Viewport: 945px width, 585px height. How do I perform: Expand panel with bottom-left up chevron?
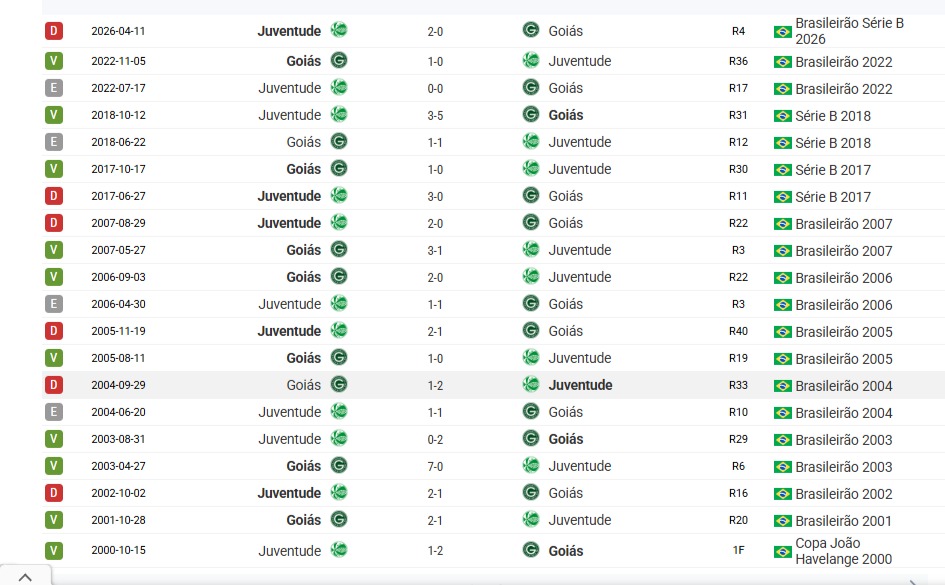click(x=25, y=577)
